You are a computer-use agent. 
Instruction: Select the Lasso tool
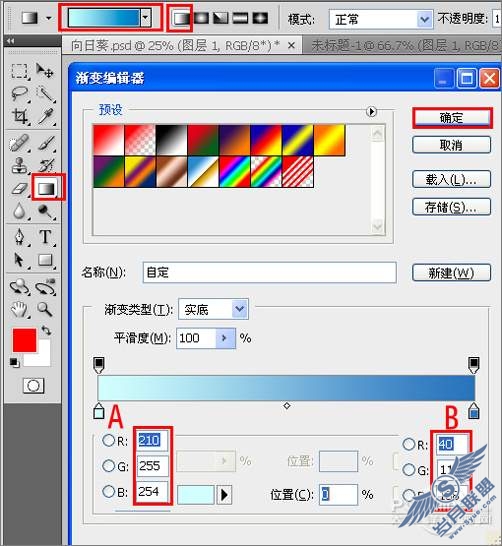click(19, 93)
